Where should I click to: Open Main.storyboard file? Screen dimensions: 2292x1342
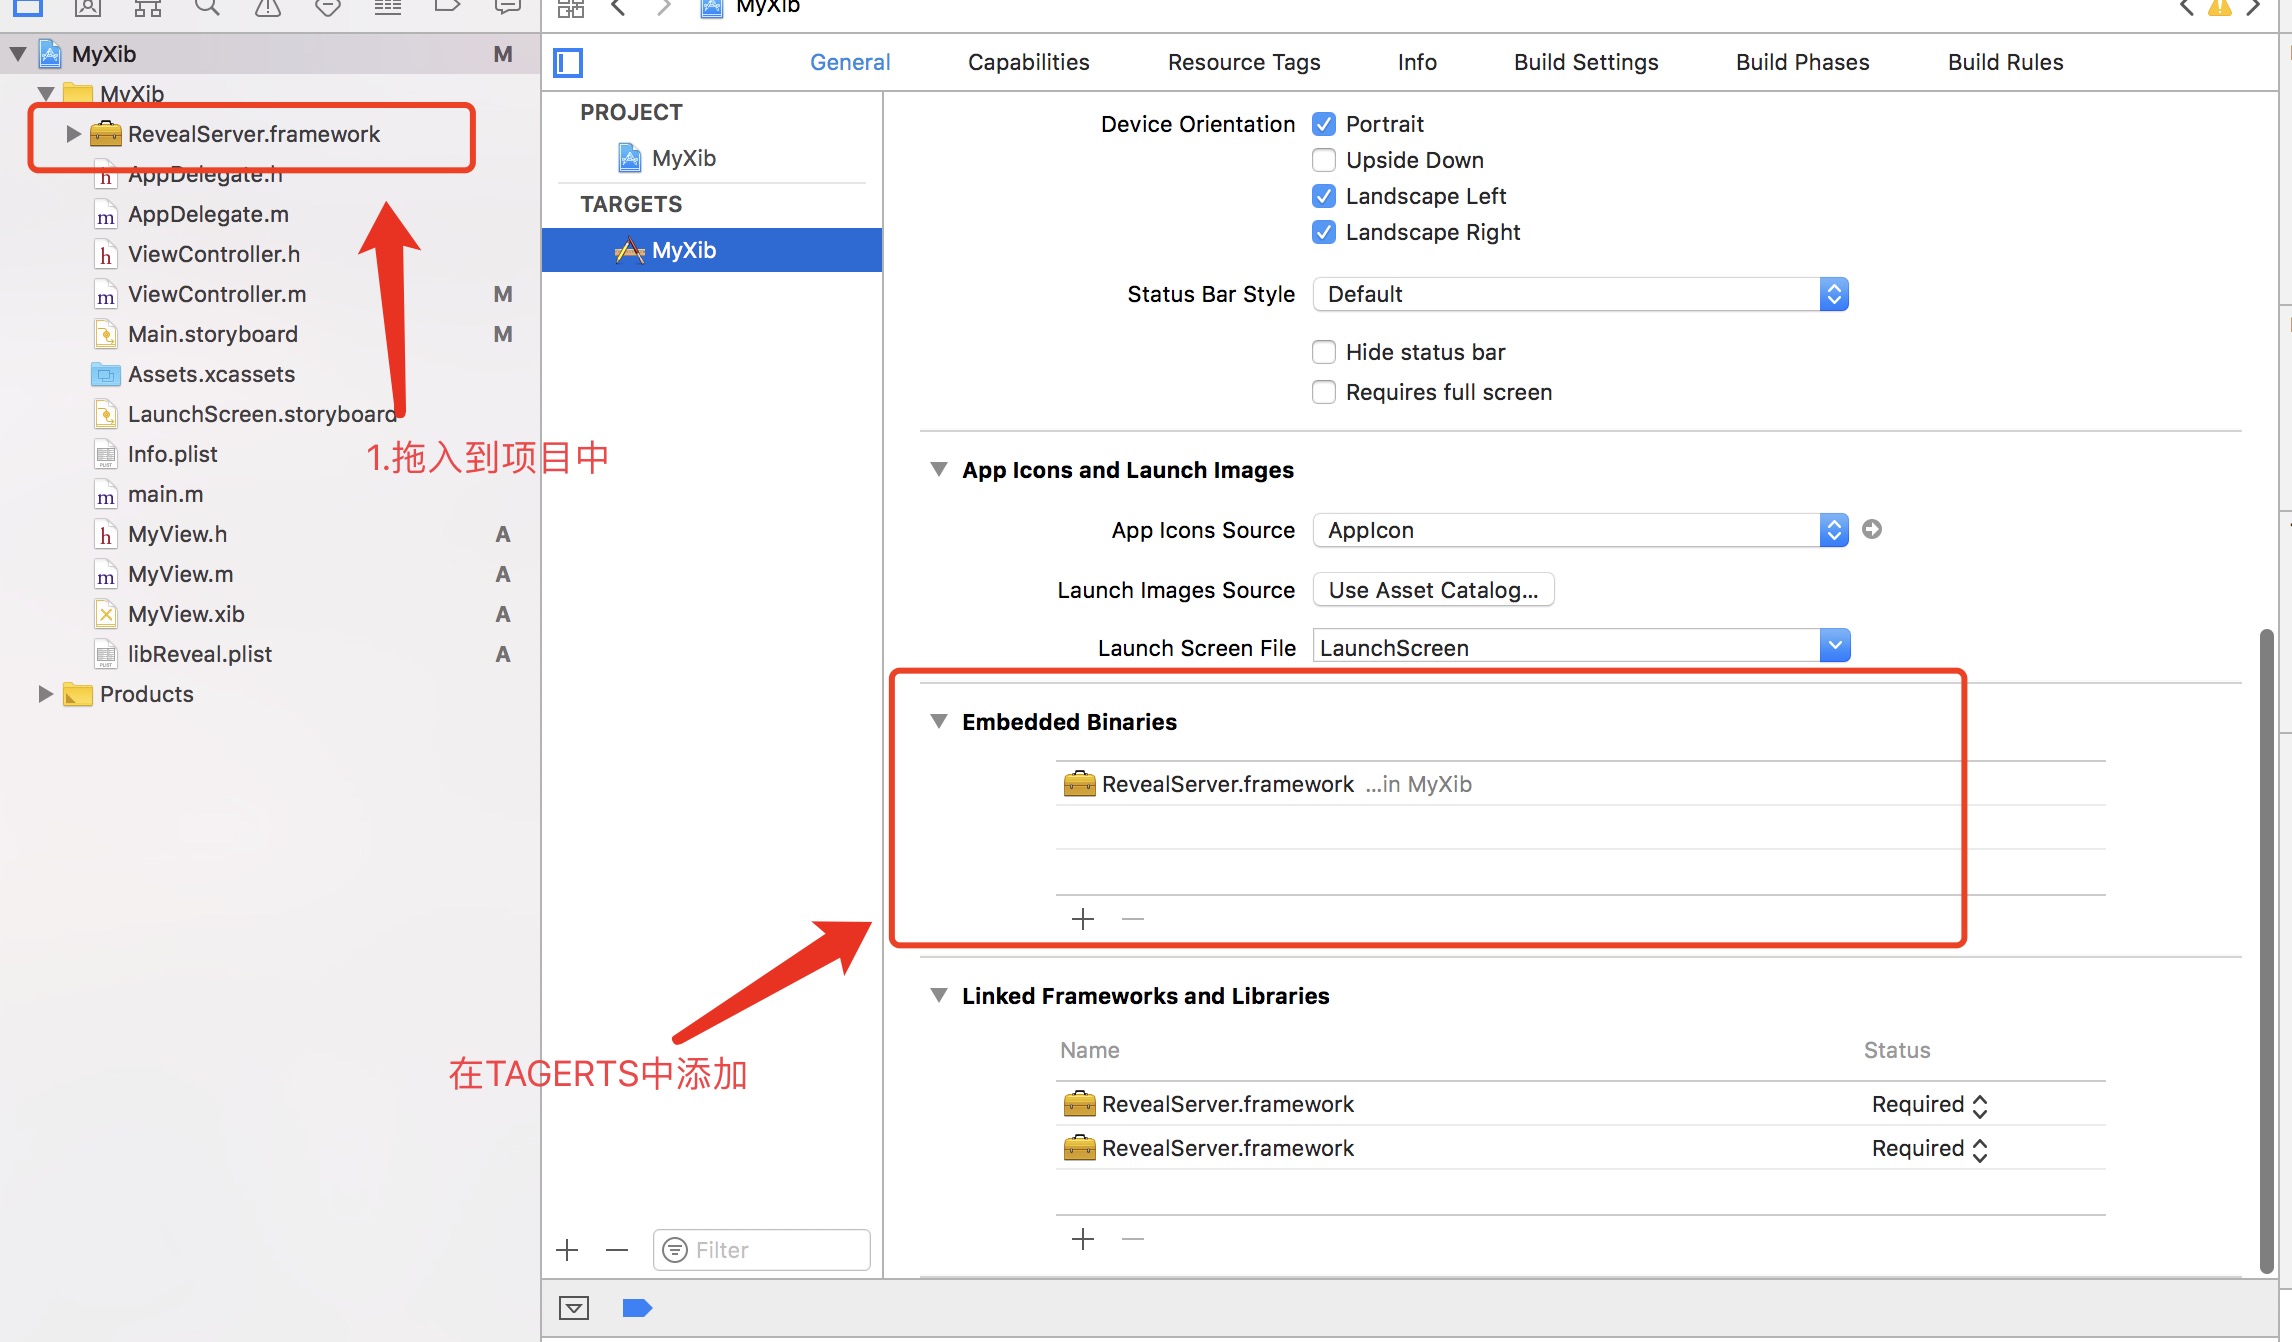(x=213, y=334)
